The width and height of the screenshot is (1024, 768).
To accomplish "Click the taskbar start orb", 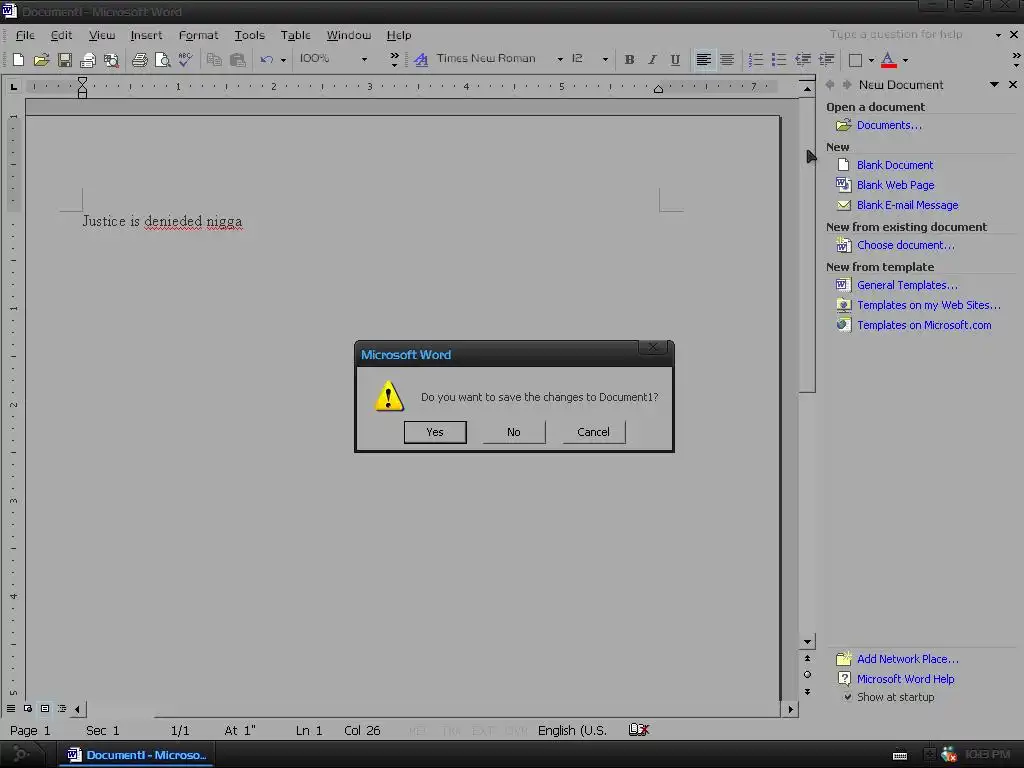I will pyautogui.click(x=21, y=755).
